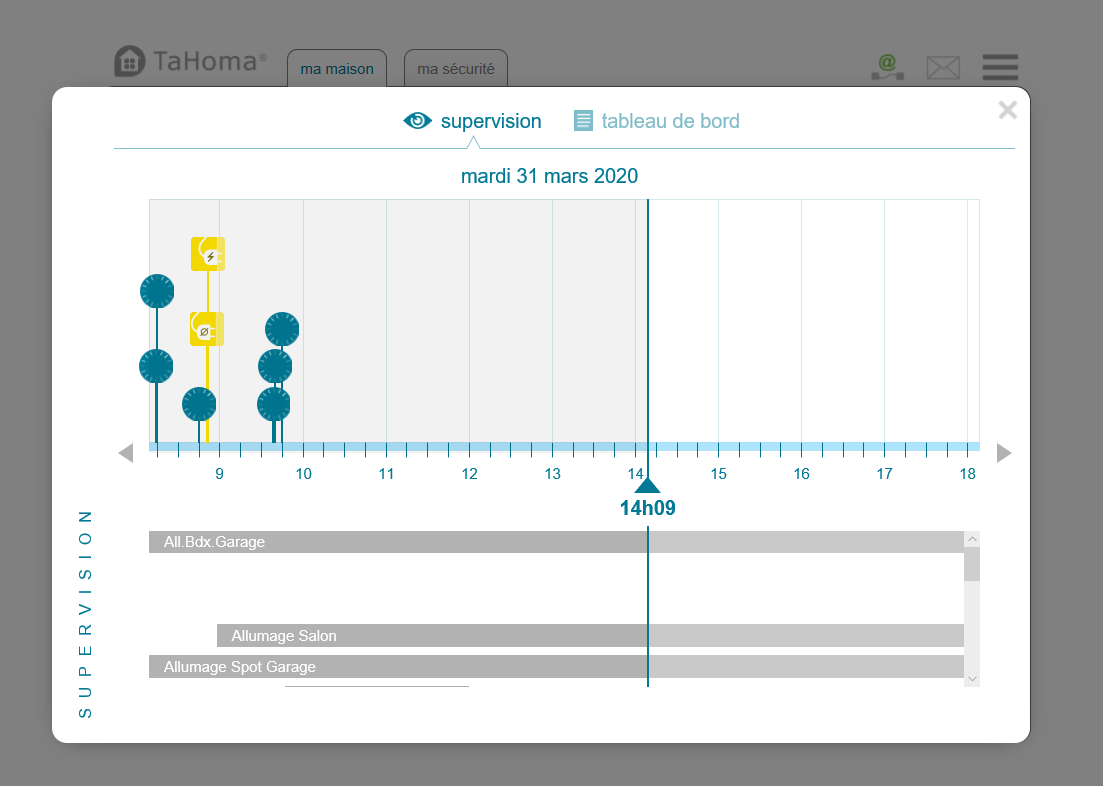Click the '14h09' time label
Viewport: 1103px width, 786px height.
pyautogui.click(x=647, y=508)
